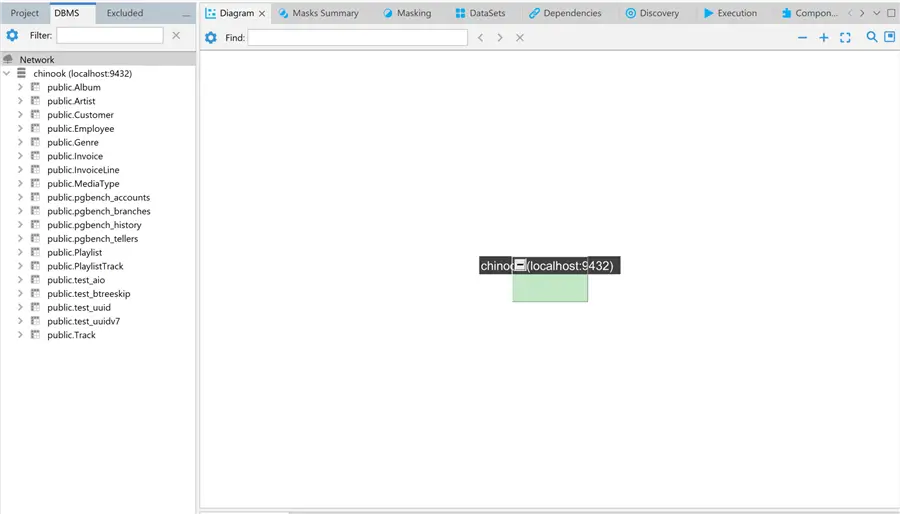Maximize the editor area
The width and height of the screenshot is (900, 514).
click(x=891, y=13)
